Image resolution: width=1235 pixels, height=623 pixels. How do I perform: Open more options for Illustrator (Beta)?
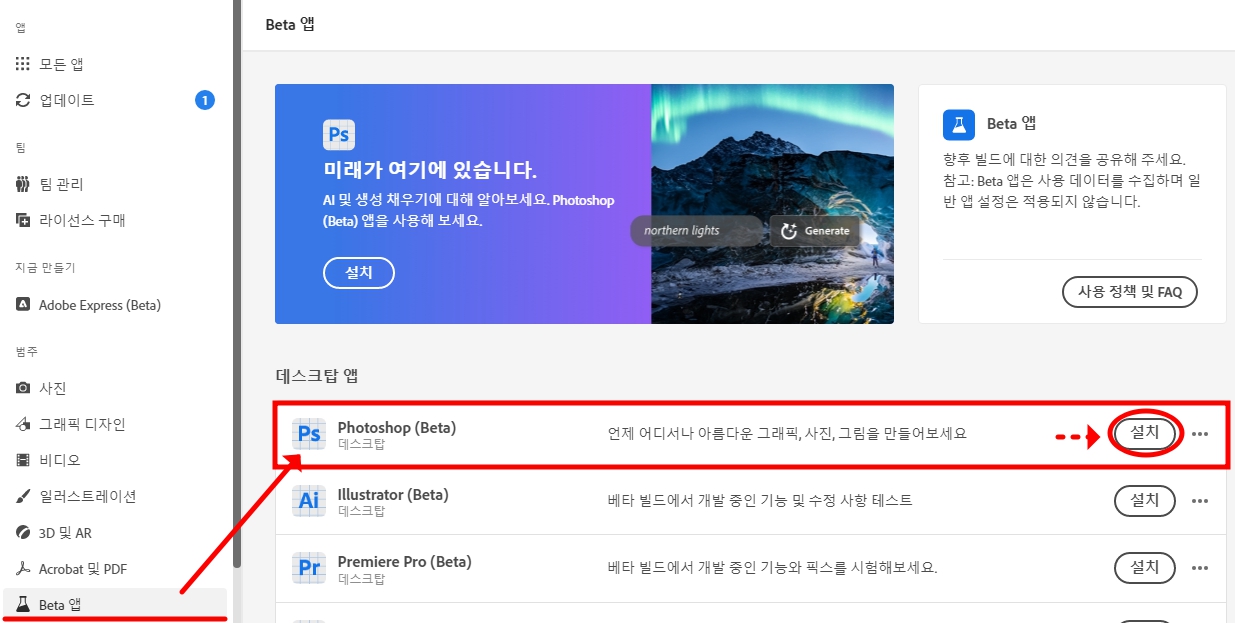point(1200,501)
